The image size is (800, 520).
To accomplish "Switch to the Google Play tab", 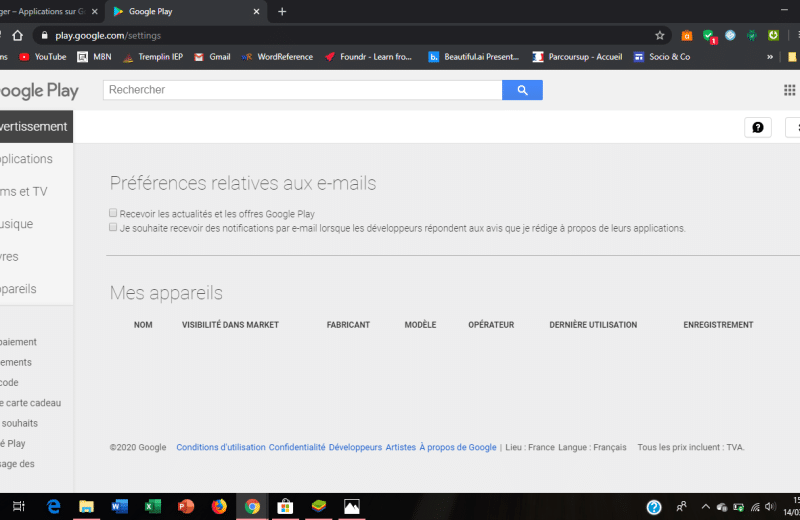I will [184, 11].
